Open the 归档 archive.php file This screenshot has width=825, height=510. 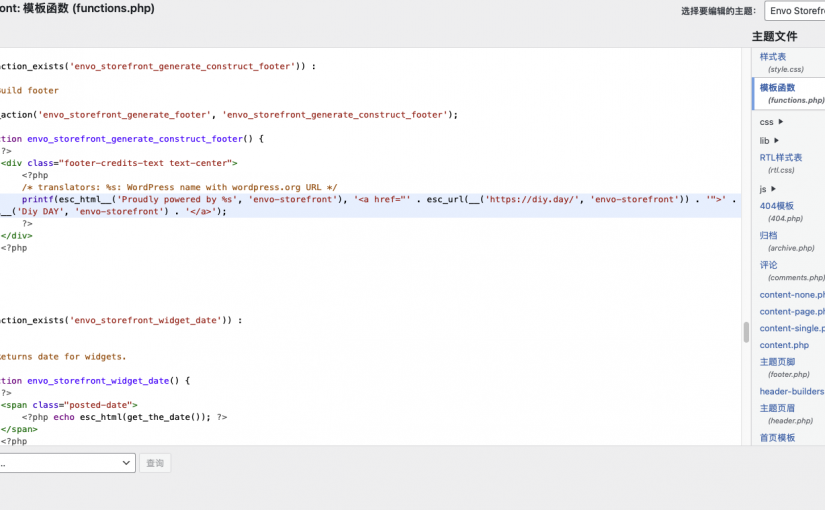coord(768,236)
